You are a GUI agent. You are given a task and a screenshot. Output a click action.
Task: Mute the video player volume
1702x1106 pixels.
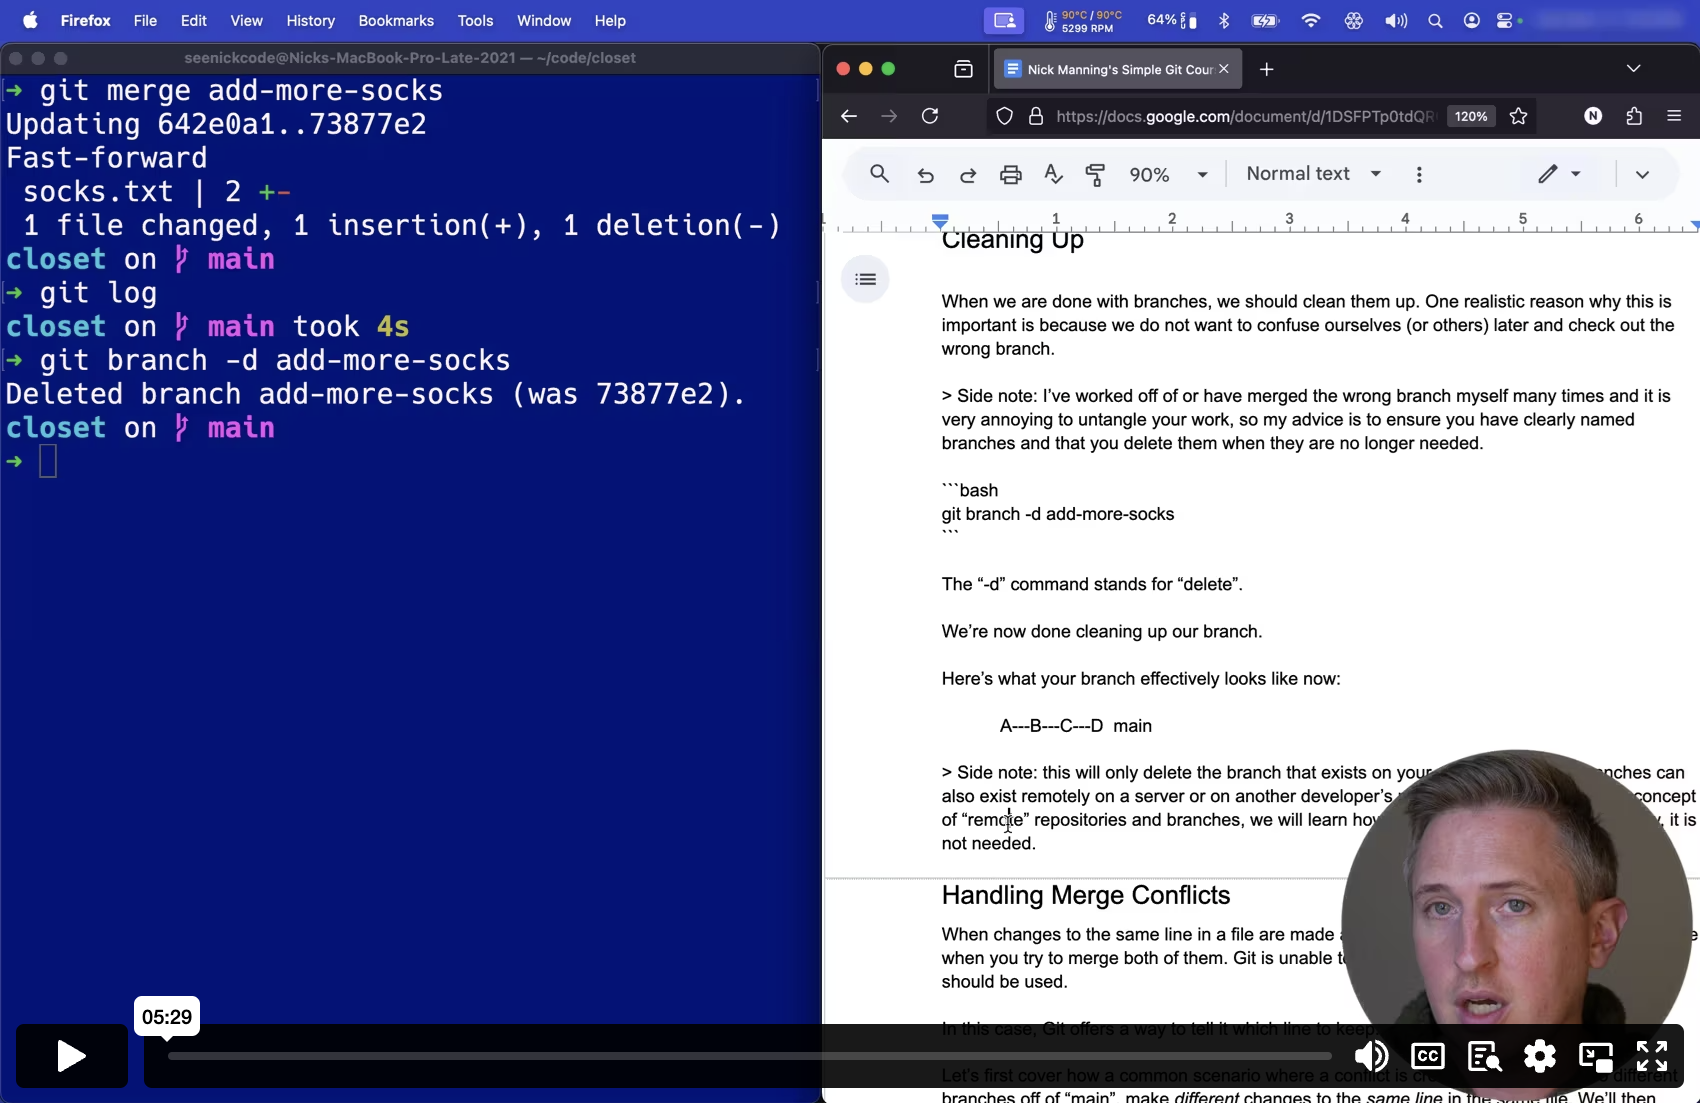pyautogui.click(x=1371, y=1057)
